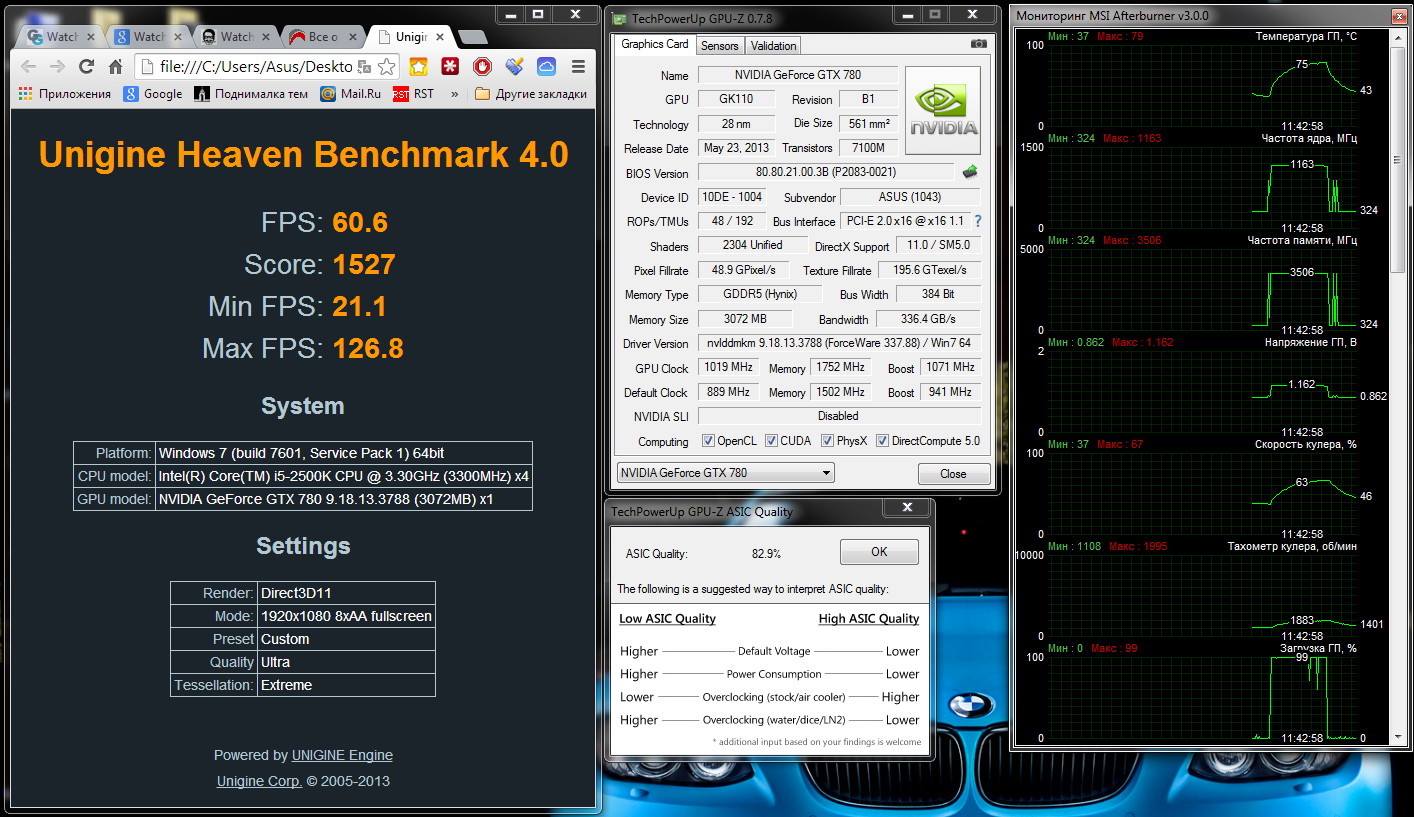Open the RST bookmark
1414x817 pixels.
click(x=414, y=94)
